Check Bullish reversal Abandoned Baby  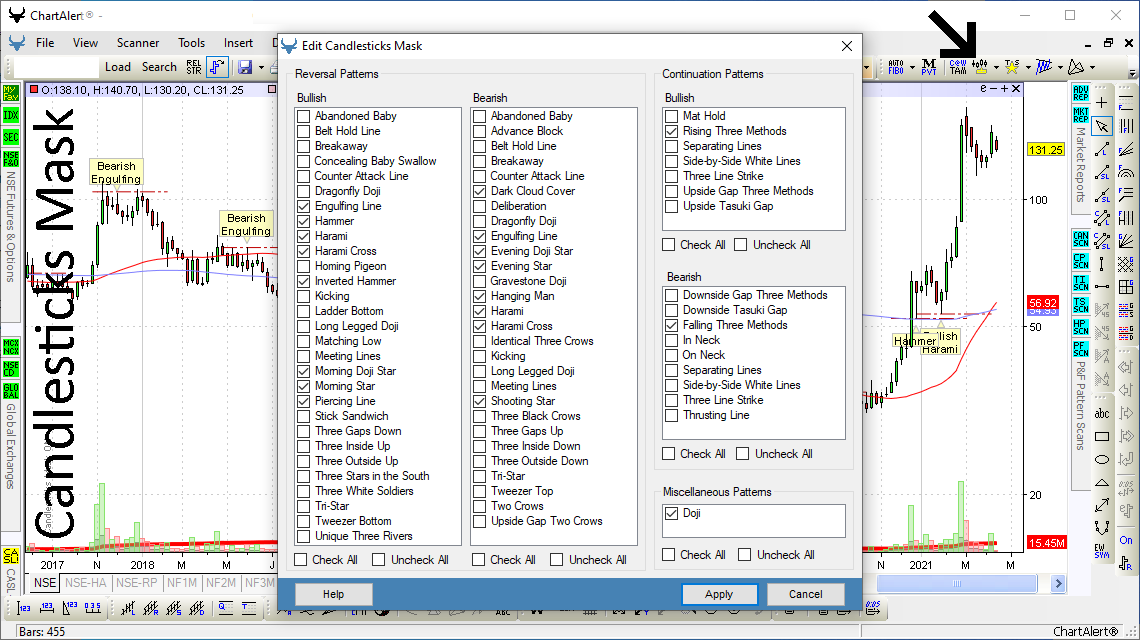point(304,116)
